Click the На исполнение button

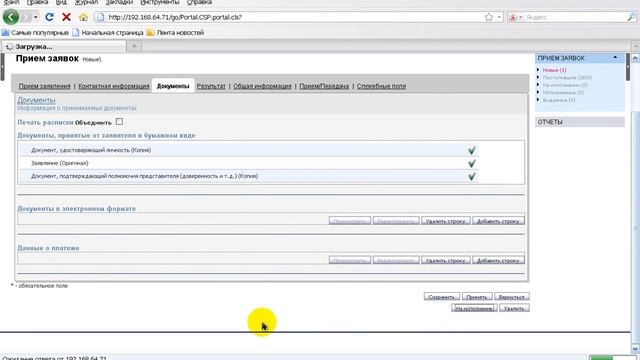click(x=474, y=308)
